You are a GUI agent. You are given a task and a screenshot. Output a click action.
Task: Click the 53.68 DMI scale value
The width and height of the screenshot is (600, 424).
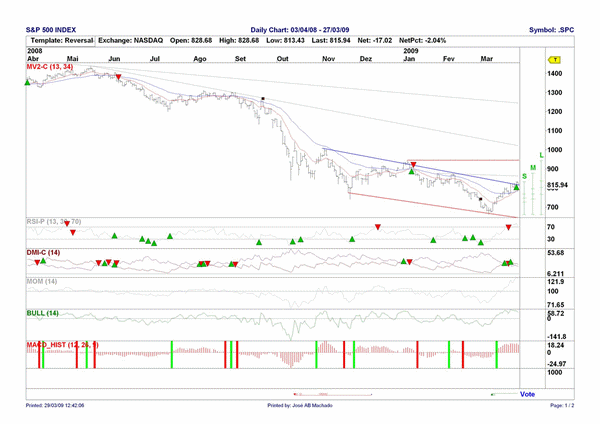[x=556, y=253]
